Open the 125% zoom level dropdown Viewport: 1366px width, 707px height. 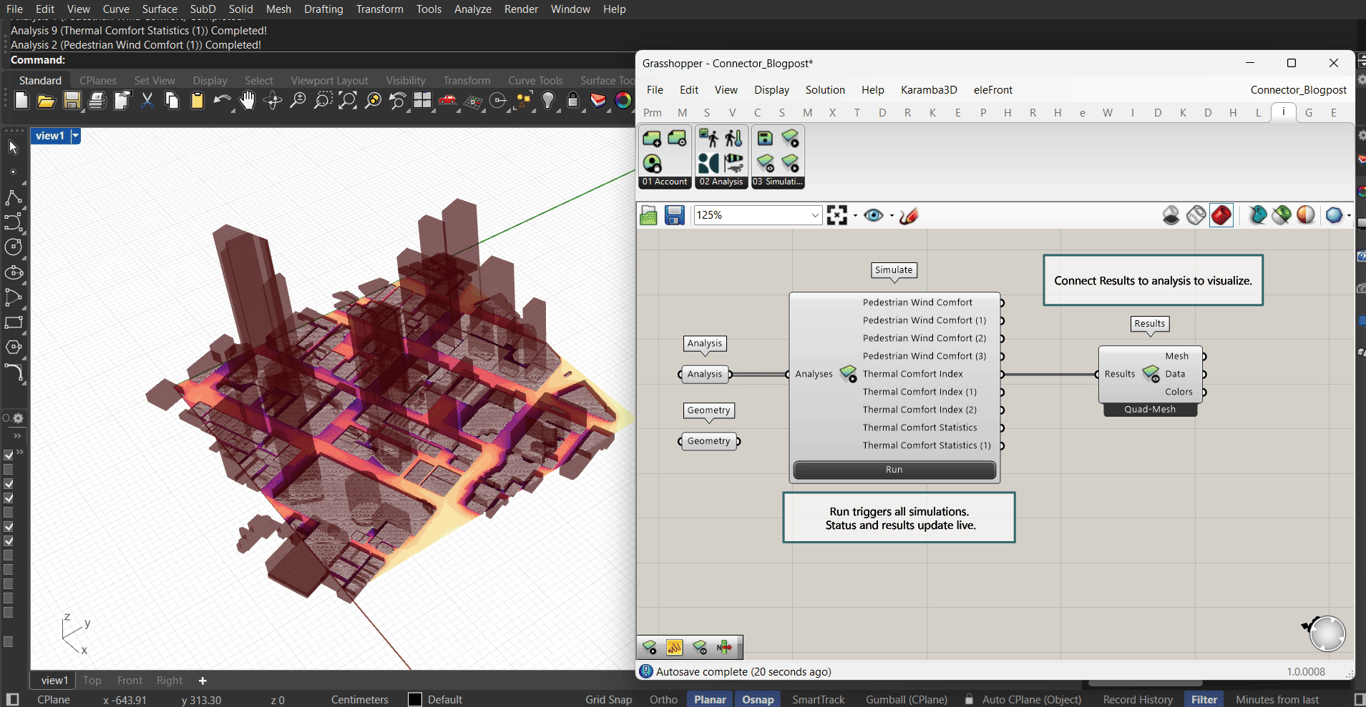click(x=815, y=215)
